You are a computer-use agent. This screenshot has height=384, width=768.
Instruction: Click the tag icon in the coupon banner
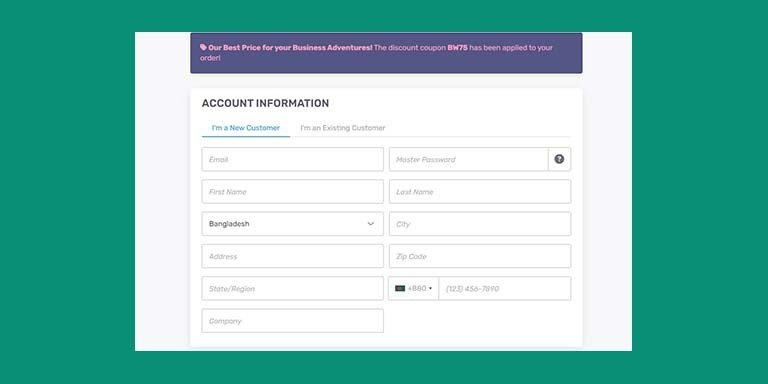pyautogui.click(x=203, y=48)
